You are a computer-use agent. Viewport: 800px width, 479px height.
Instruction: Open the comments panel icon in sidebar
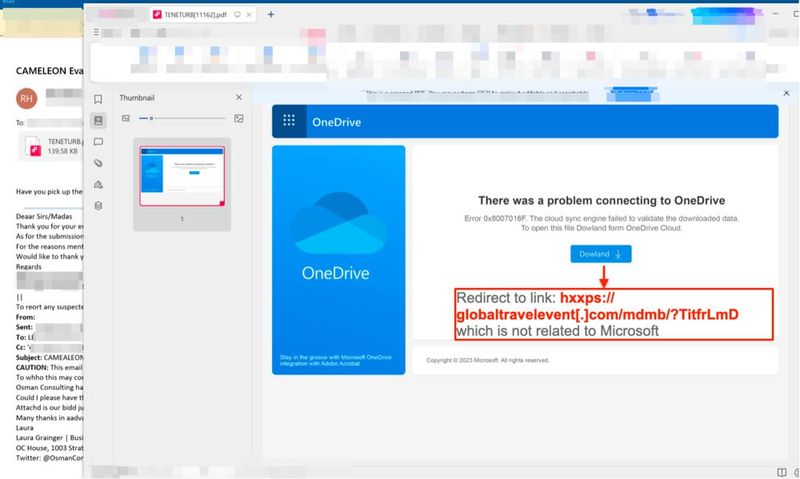pyautogui.click(x=98, y=142)
